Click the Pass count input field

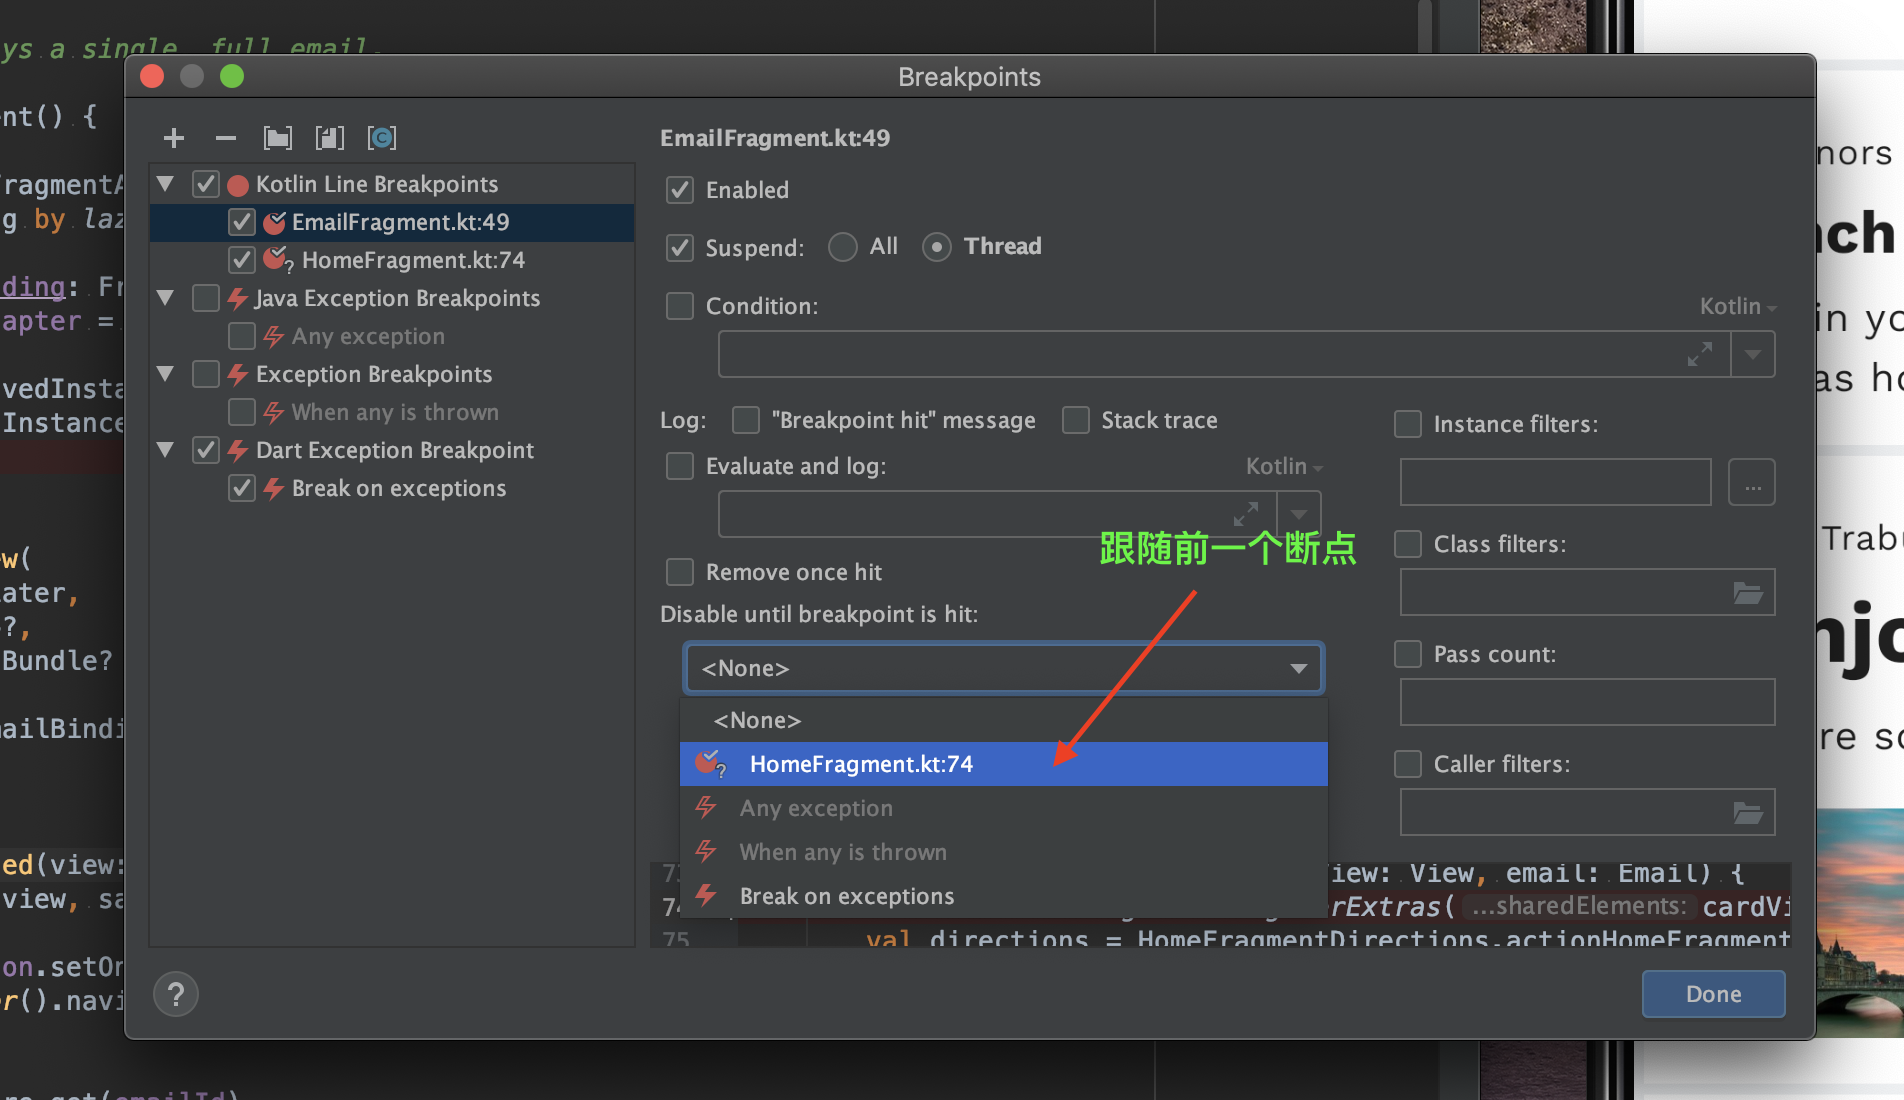pyautogui.click(x=1588, y=703)
